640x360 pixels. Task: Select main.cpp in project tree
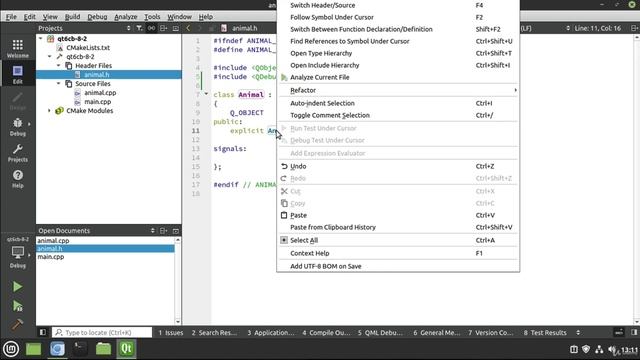(x=98, y=102)
